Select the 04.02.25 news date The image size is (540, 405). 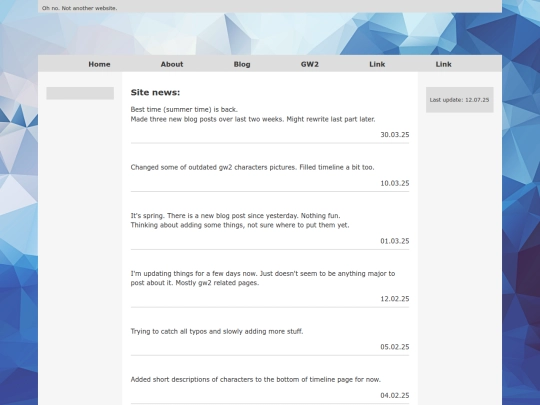tap(395, 395)
